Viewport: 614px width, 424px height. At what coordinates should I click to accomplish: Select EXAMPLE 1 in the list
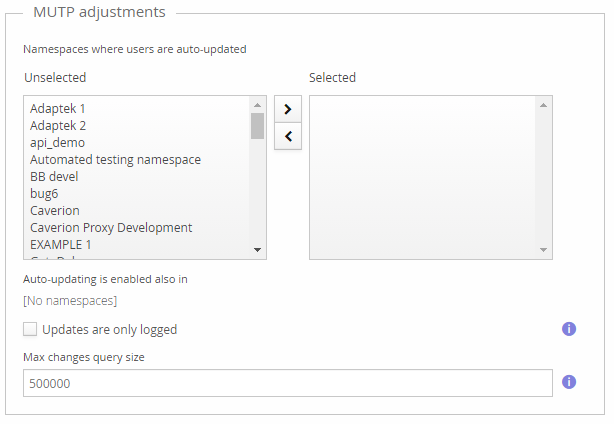tap(60, 244)
